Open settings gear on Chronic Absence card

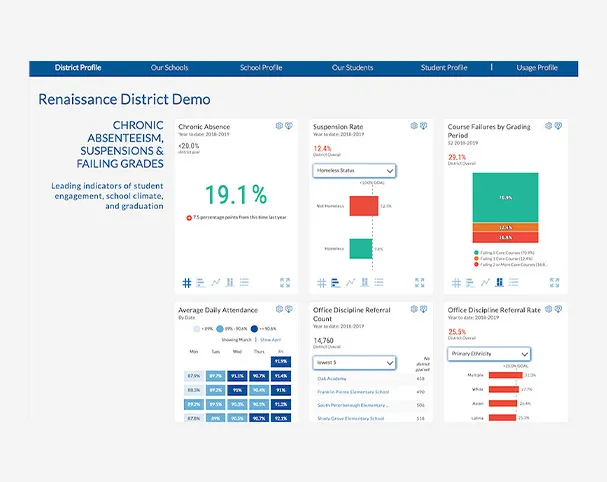pyautogui.click(x=279, y=126)
